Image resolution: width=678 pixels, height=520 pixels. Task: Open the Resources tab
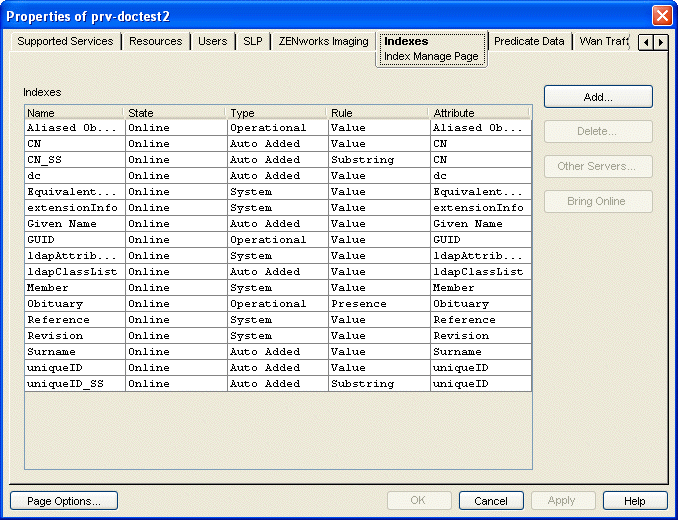click(156, 42)
